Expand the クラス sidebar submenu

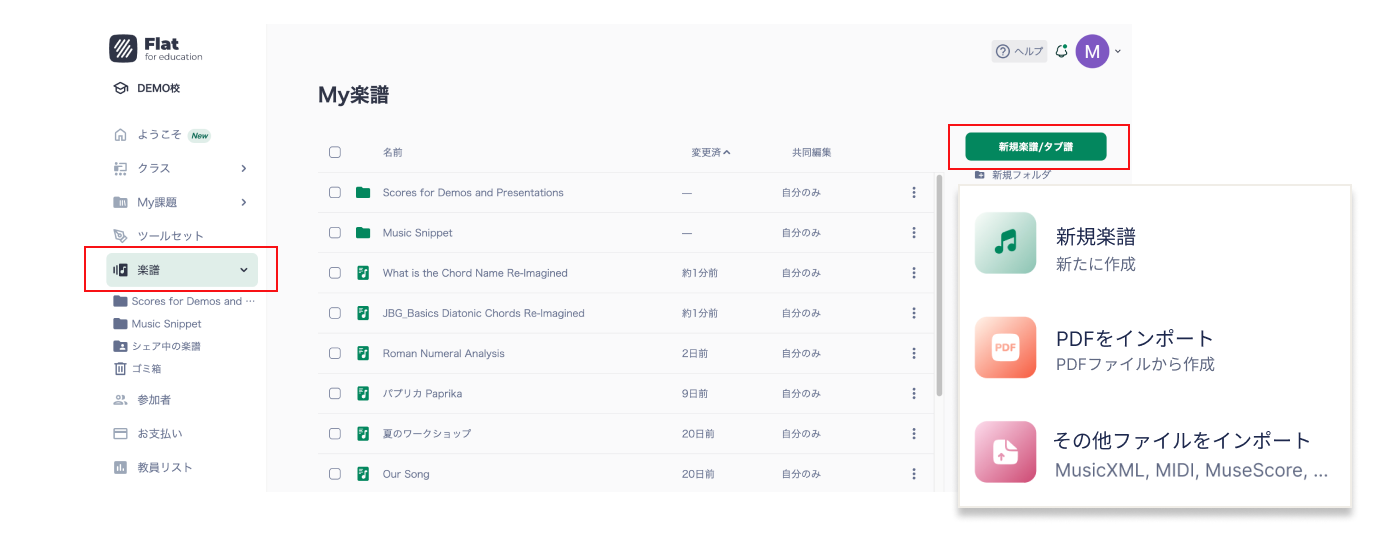(x=243, y=168)
